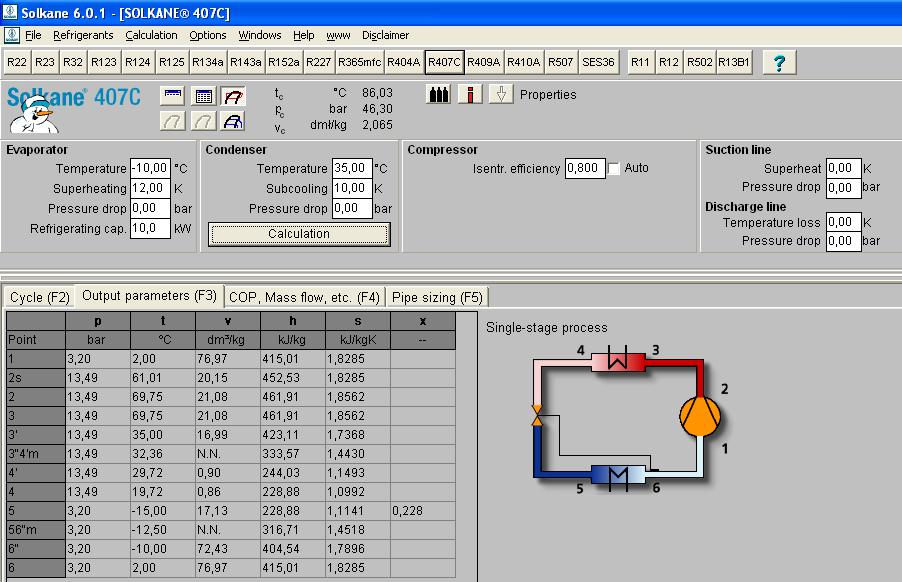This screenshot has width=902, height=582.
Task: Open the Options menu
Action: [x=208, y=35]
